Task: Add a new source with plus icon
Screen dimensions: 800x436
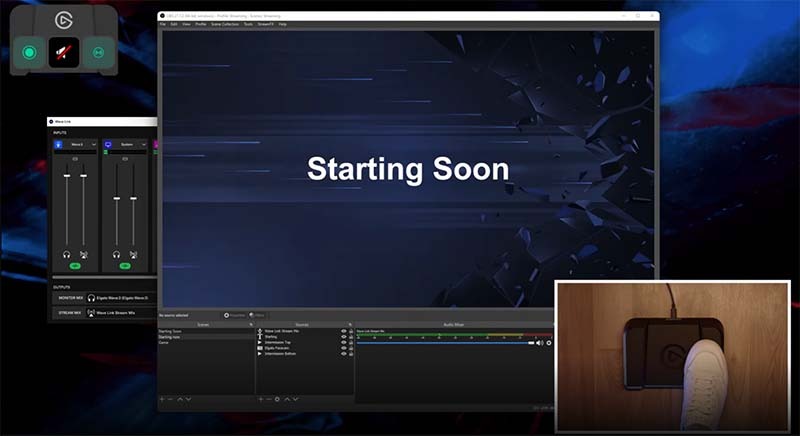Action: [x=260, y=399]
